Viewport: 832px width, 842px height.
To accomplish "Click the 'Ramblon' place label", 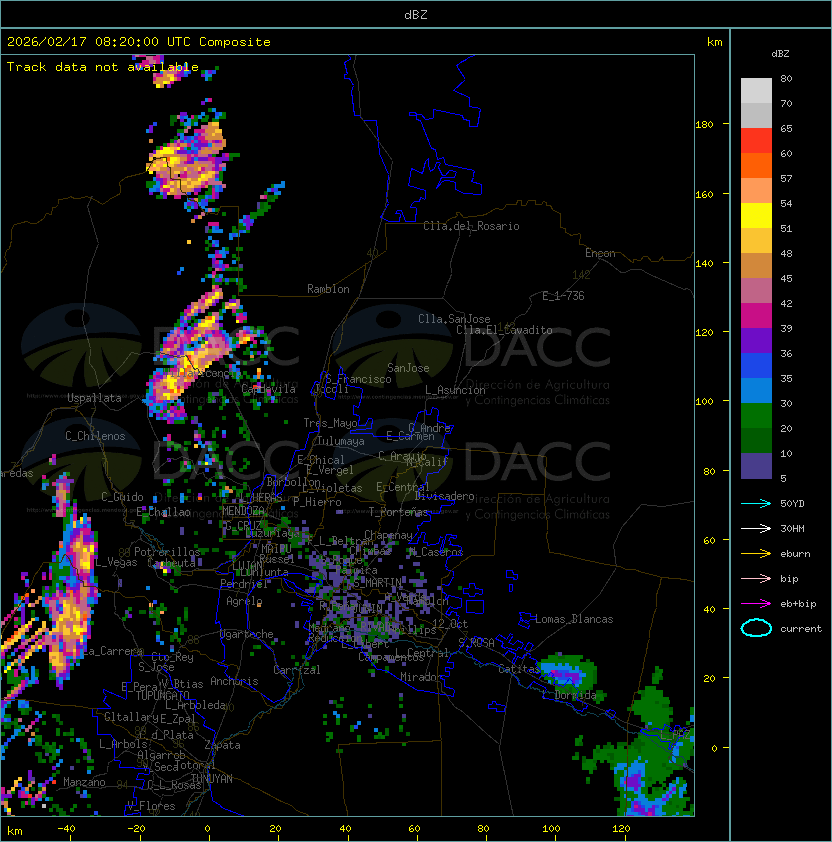I will click(x=328, y=289).
